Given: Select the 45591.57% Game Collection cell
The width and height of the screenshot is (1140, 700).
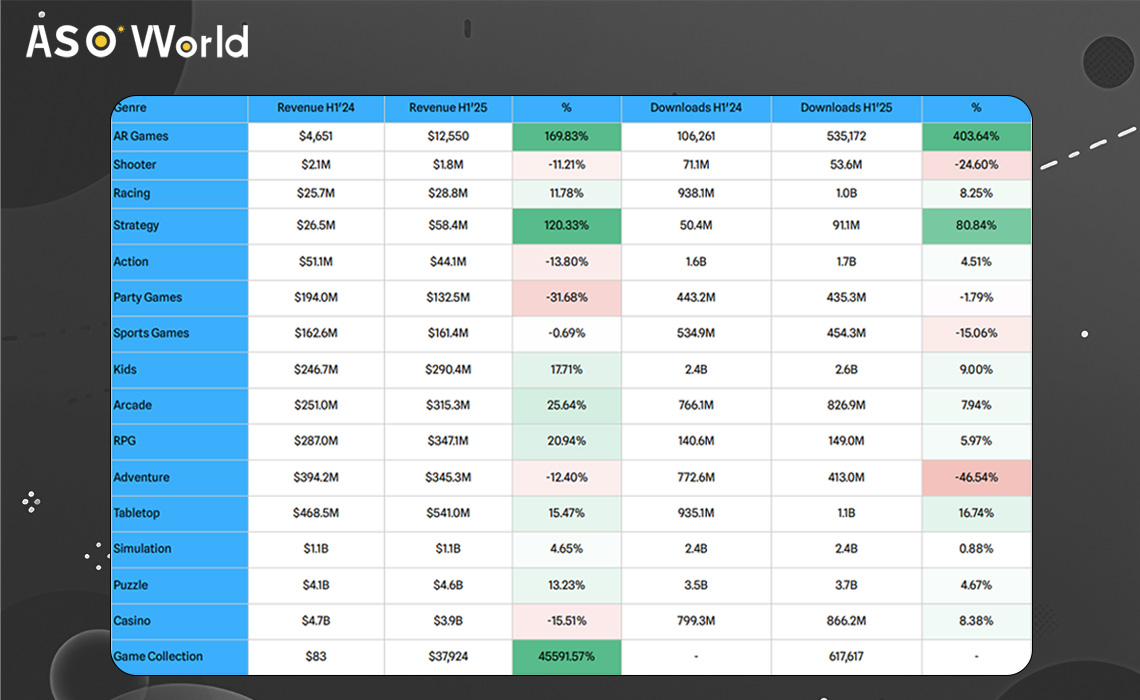Looking at the screenshot, I should pos(566,657).
